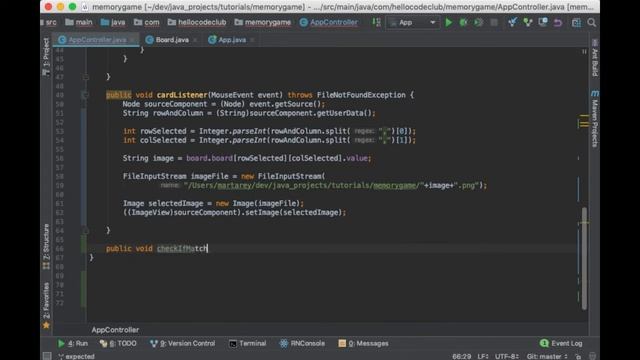Open Project Structure icon in toolbar
Image resolution: width=640 pixels, height=360 pixels.
pos(576,22)
